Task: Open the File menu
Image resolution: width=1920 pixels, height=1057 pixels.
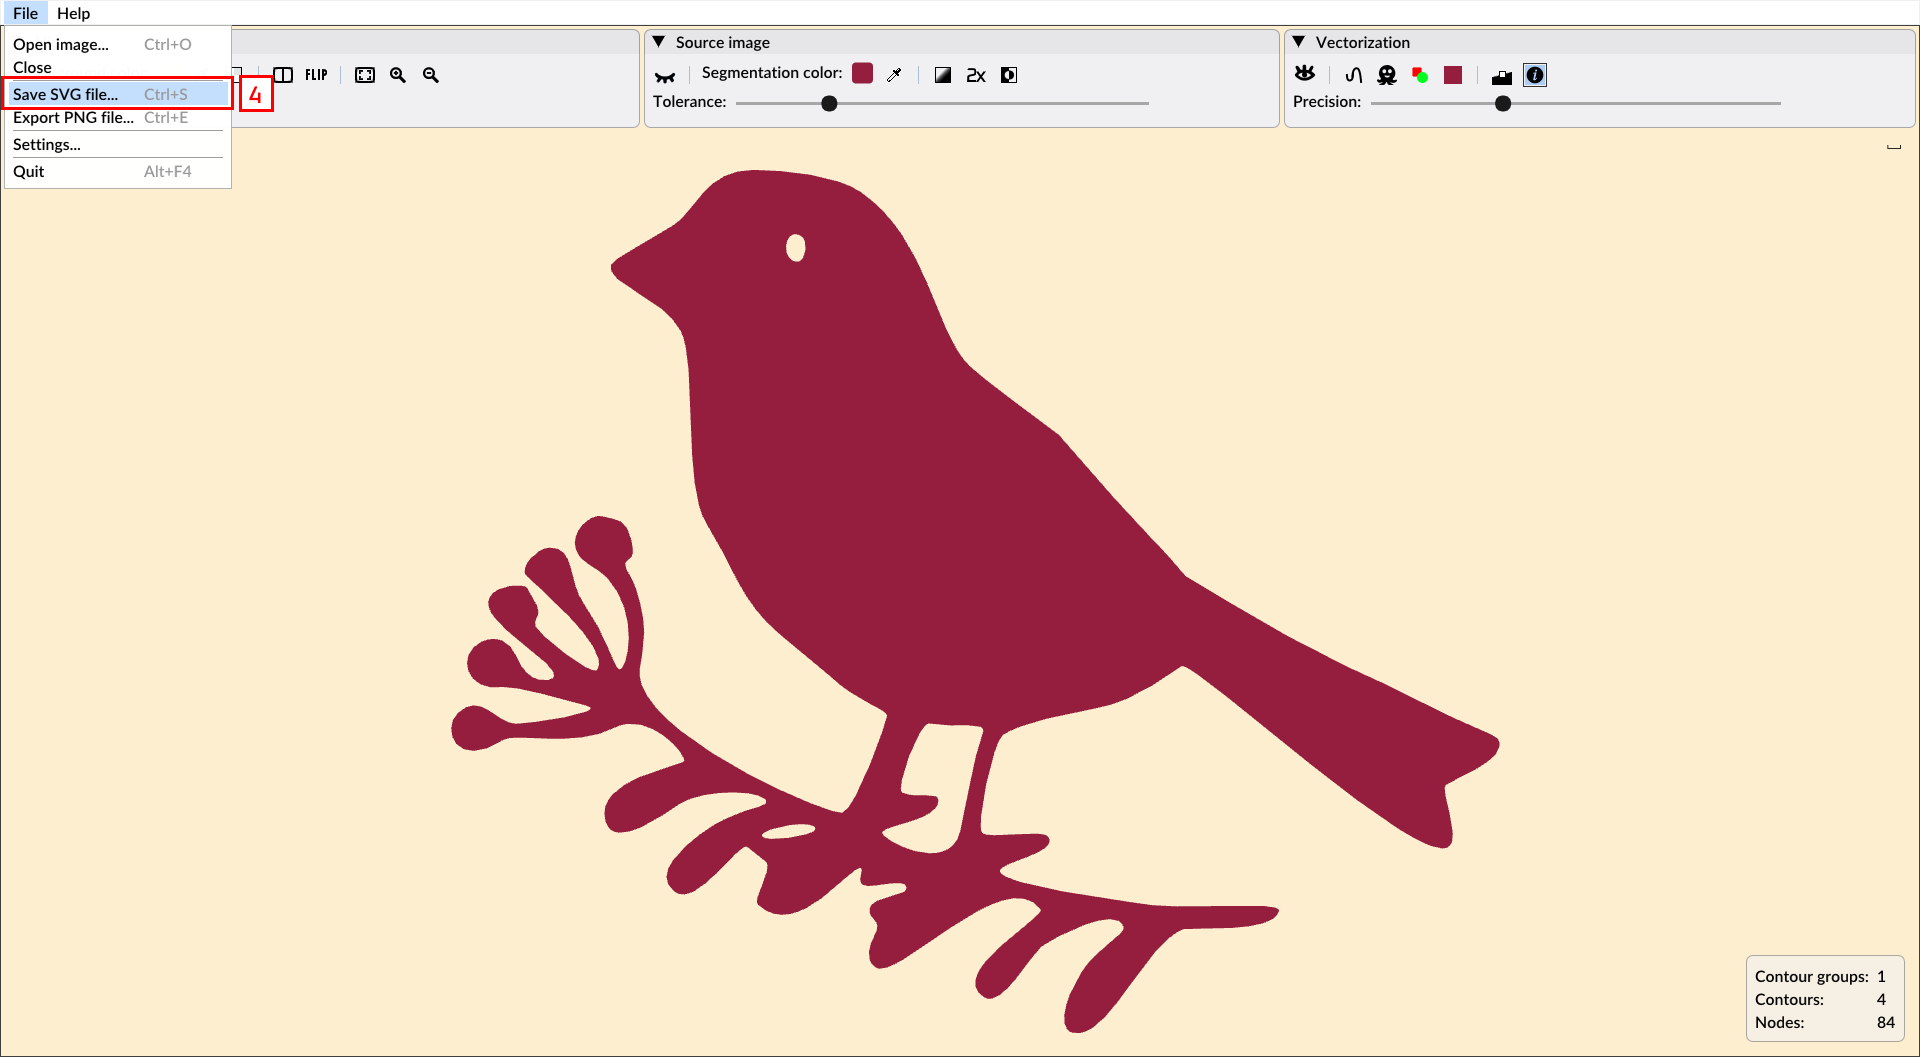Action: (25, 13)
